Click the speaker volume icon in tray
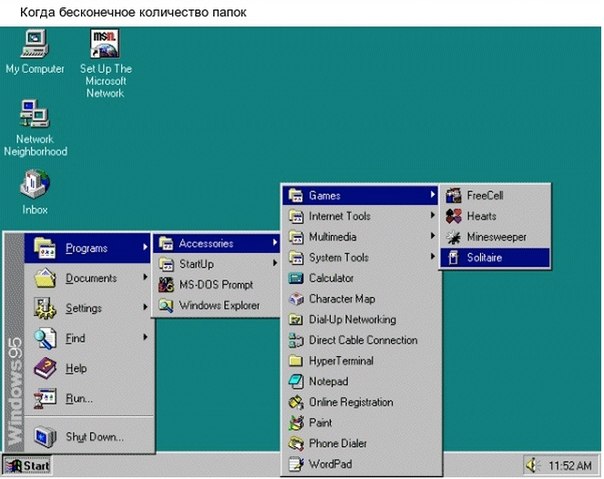This screenshot has height=479, width=604. coord(533,466)
